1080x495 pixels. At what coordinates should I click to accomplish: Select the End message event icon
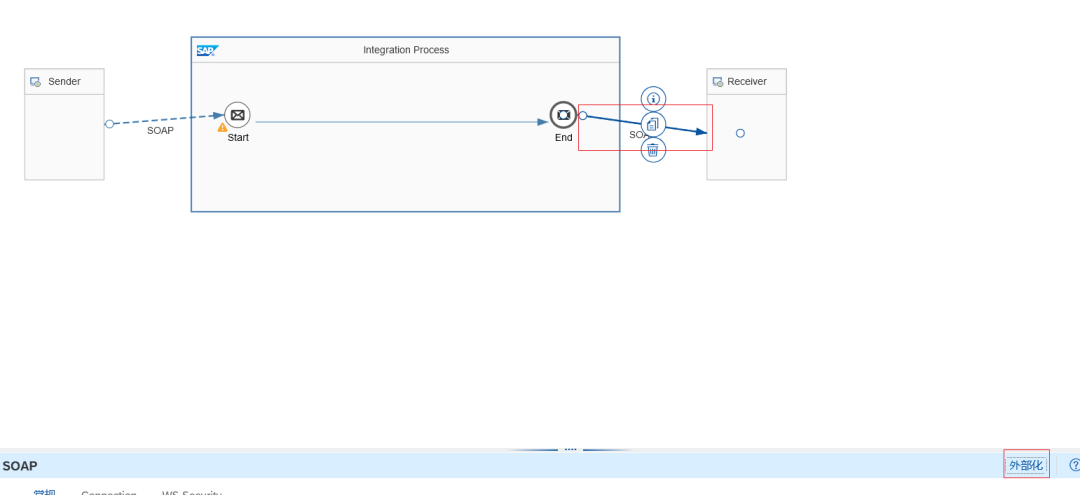point(563,115)
